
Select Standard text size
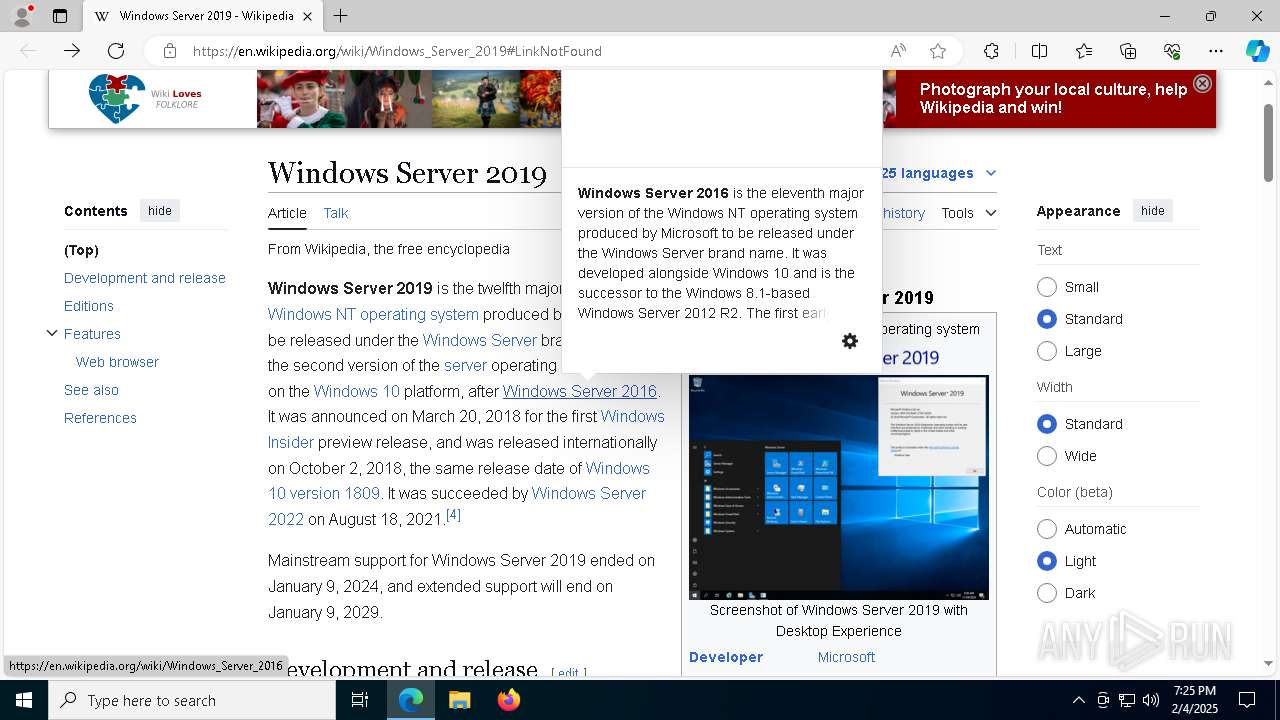coord(1047,319)
